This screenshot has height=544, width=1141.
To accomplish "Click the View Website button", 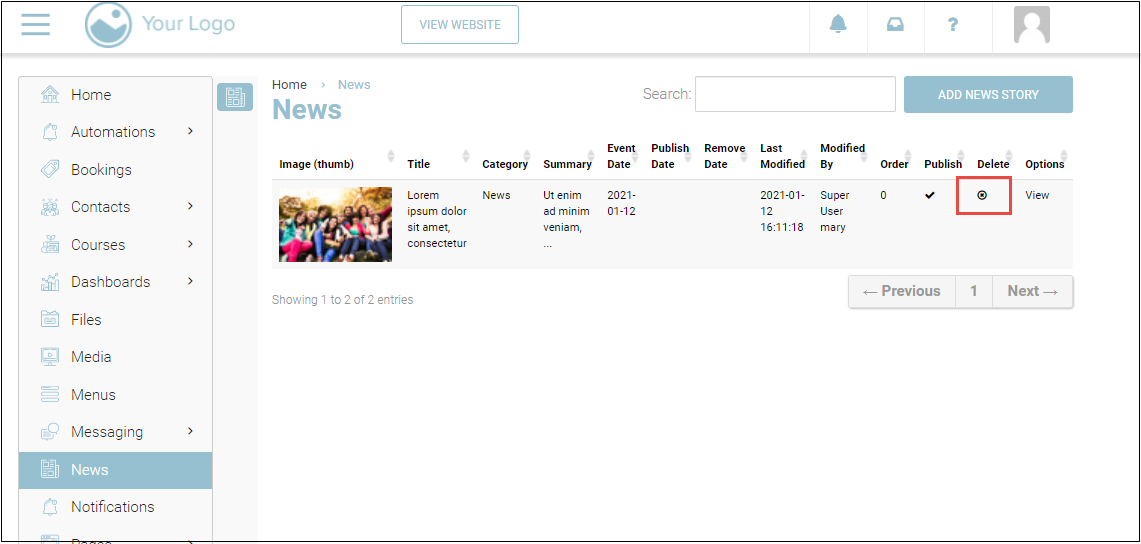I will (460, 25).
